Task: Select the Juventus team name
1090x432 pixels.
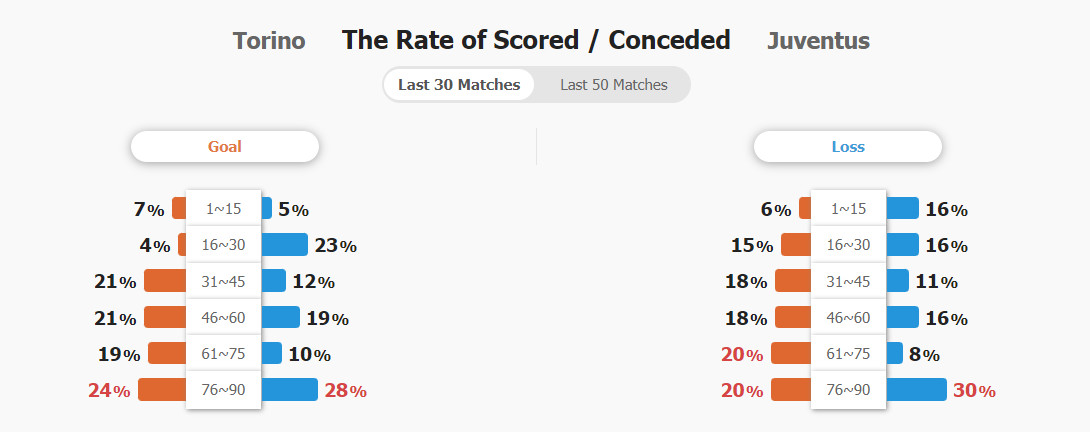Action: (x=818, y=41)
